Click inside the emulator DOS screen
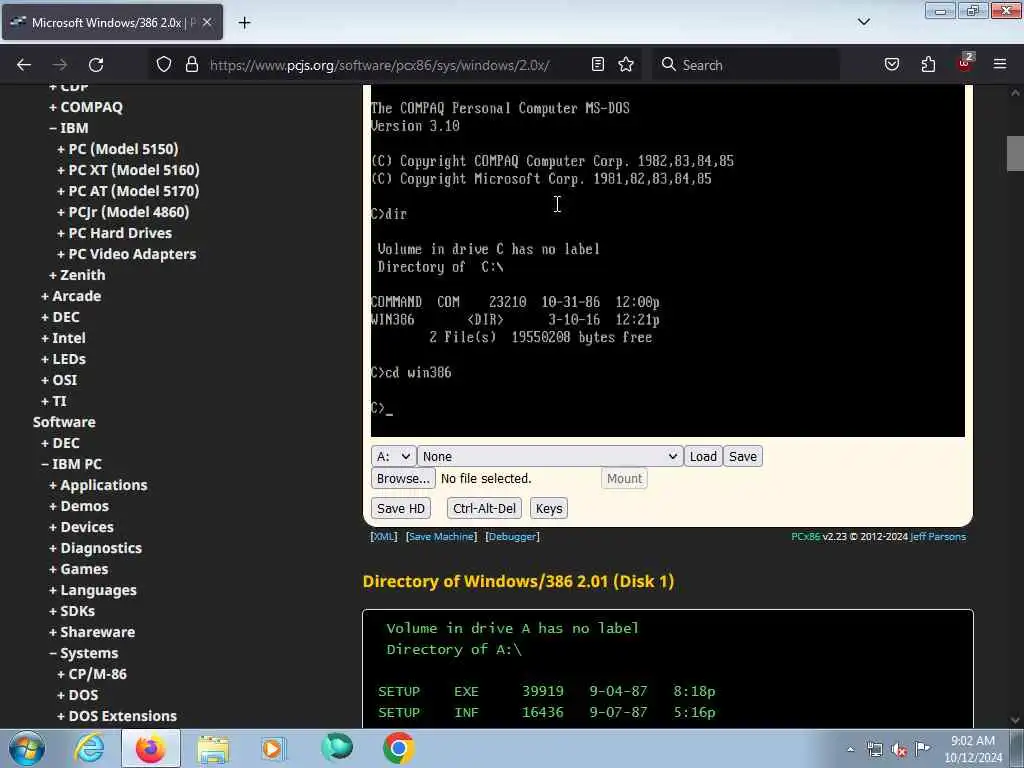 (667, 260)
